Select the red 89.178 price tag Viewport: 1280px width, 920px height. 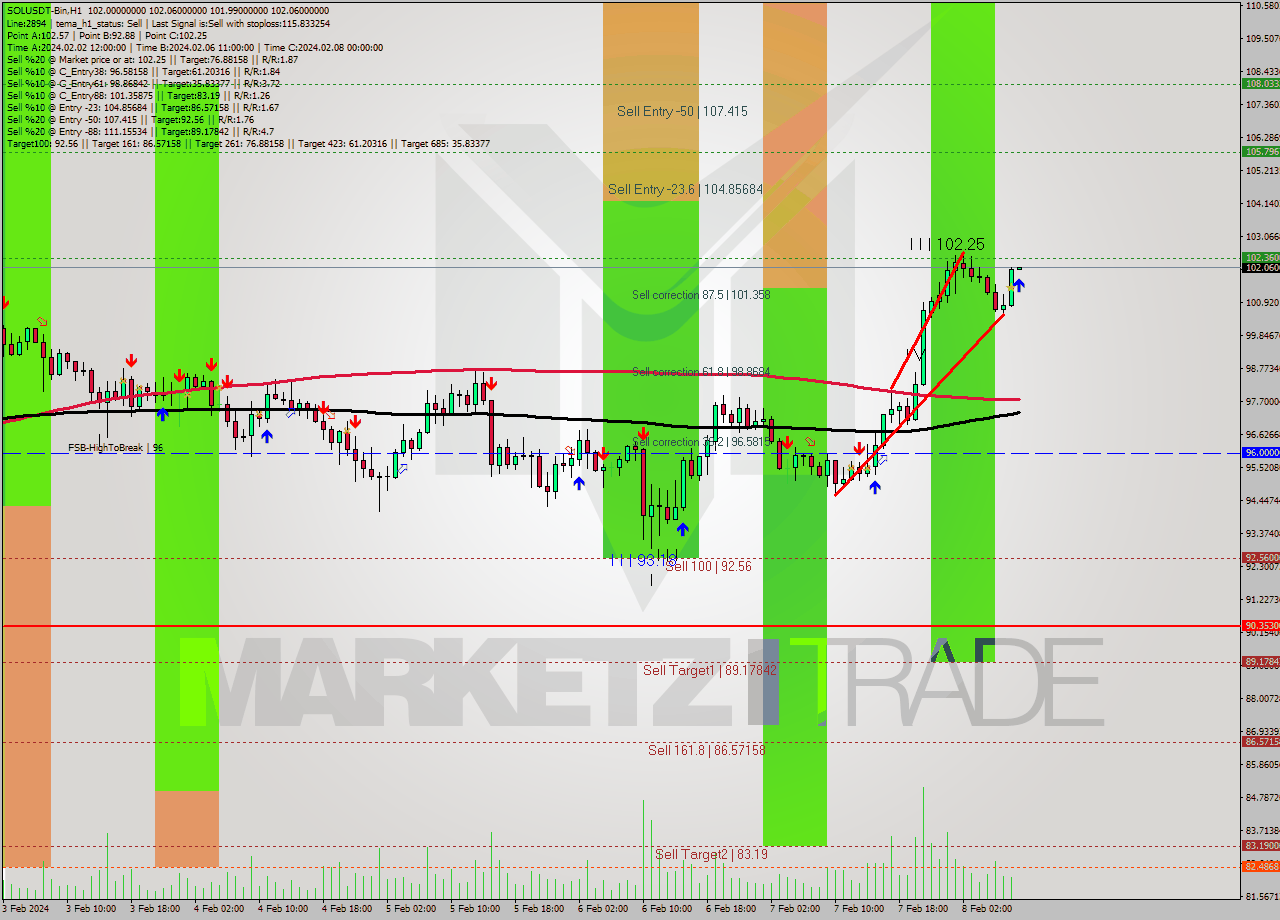1261,662
